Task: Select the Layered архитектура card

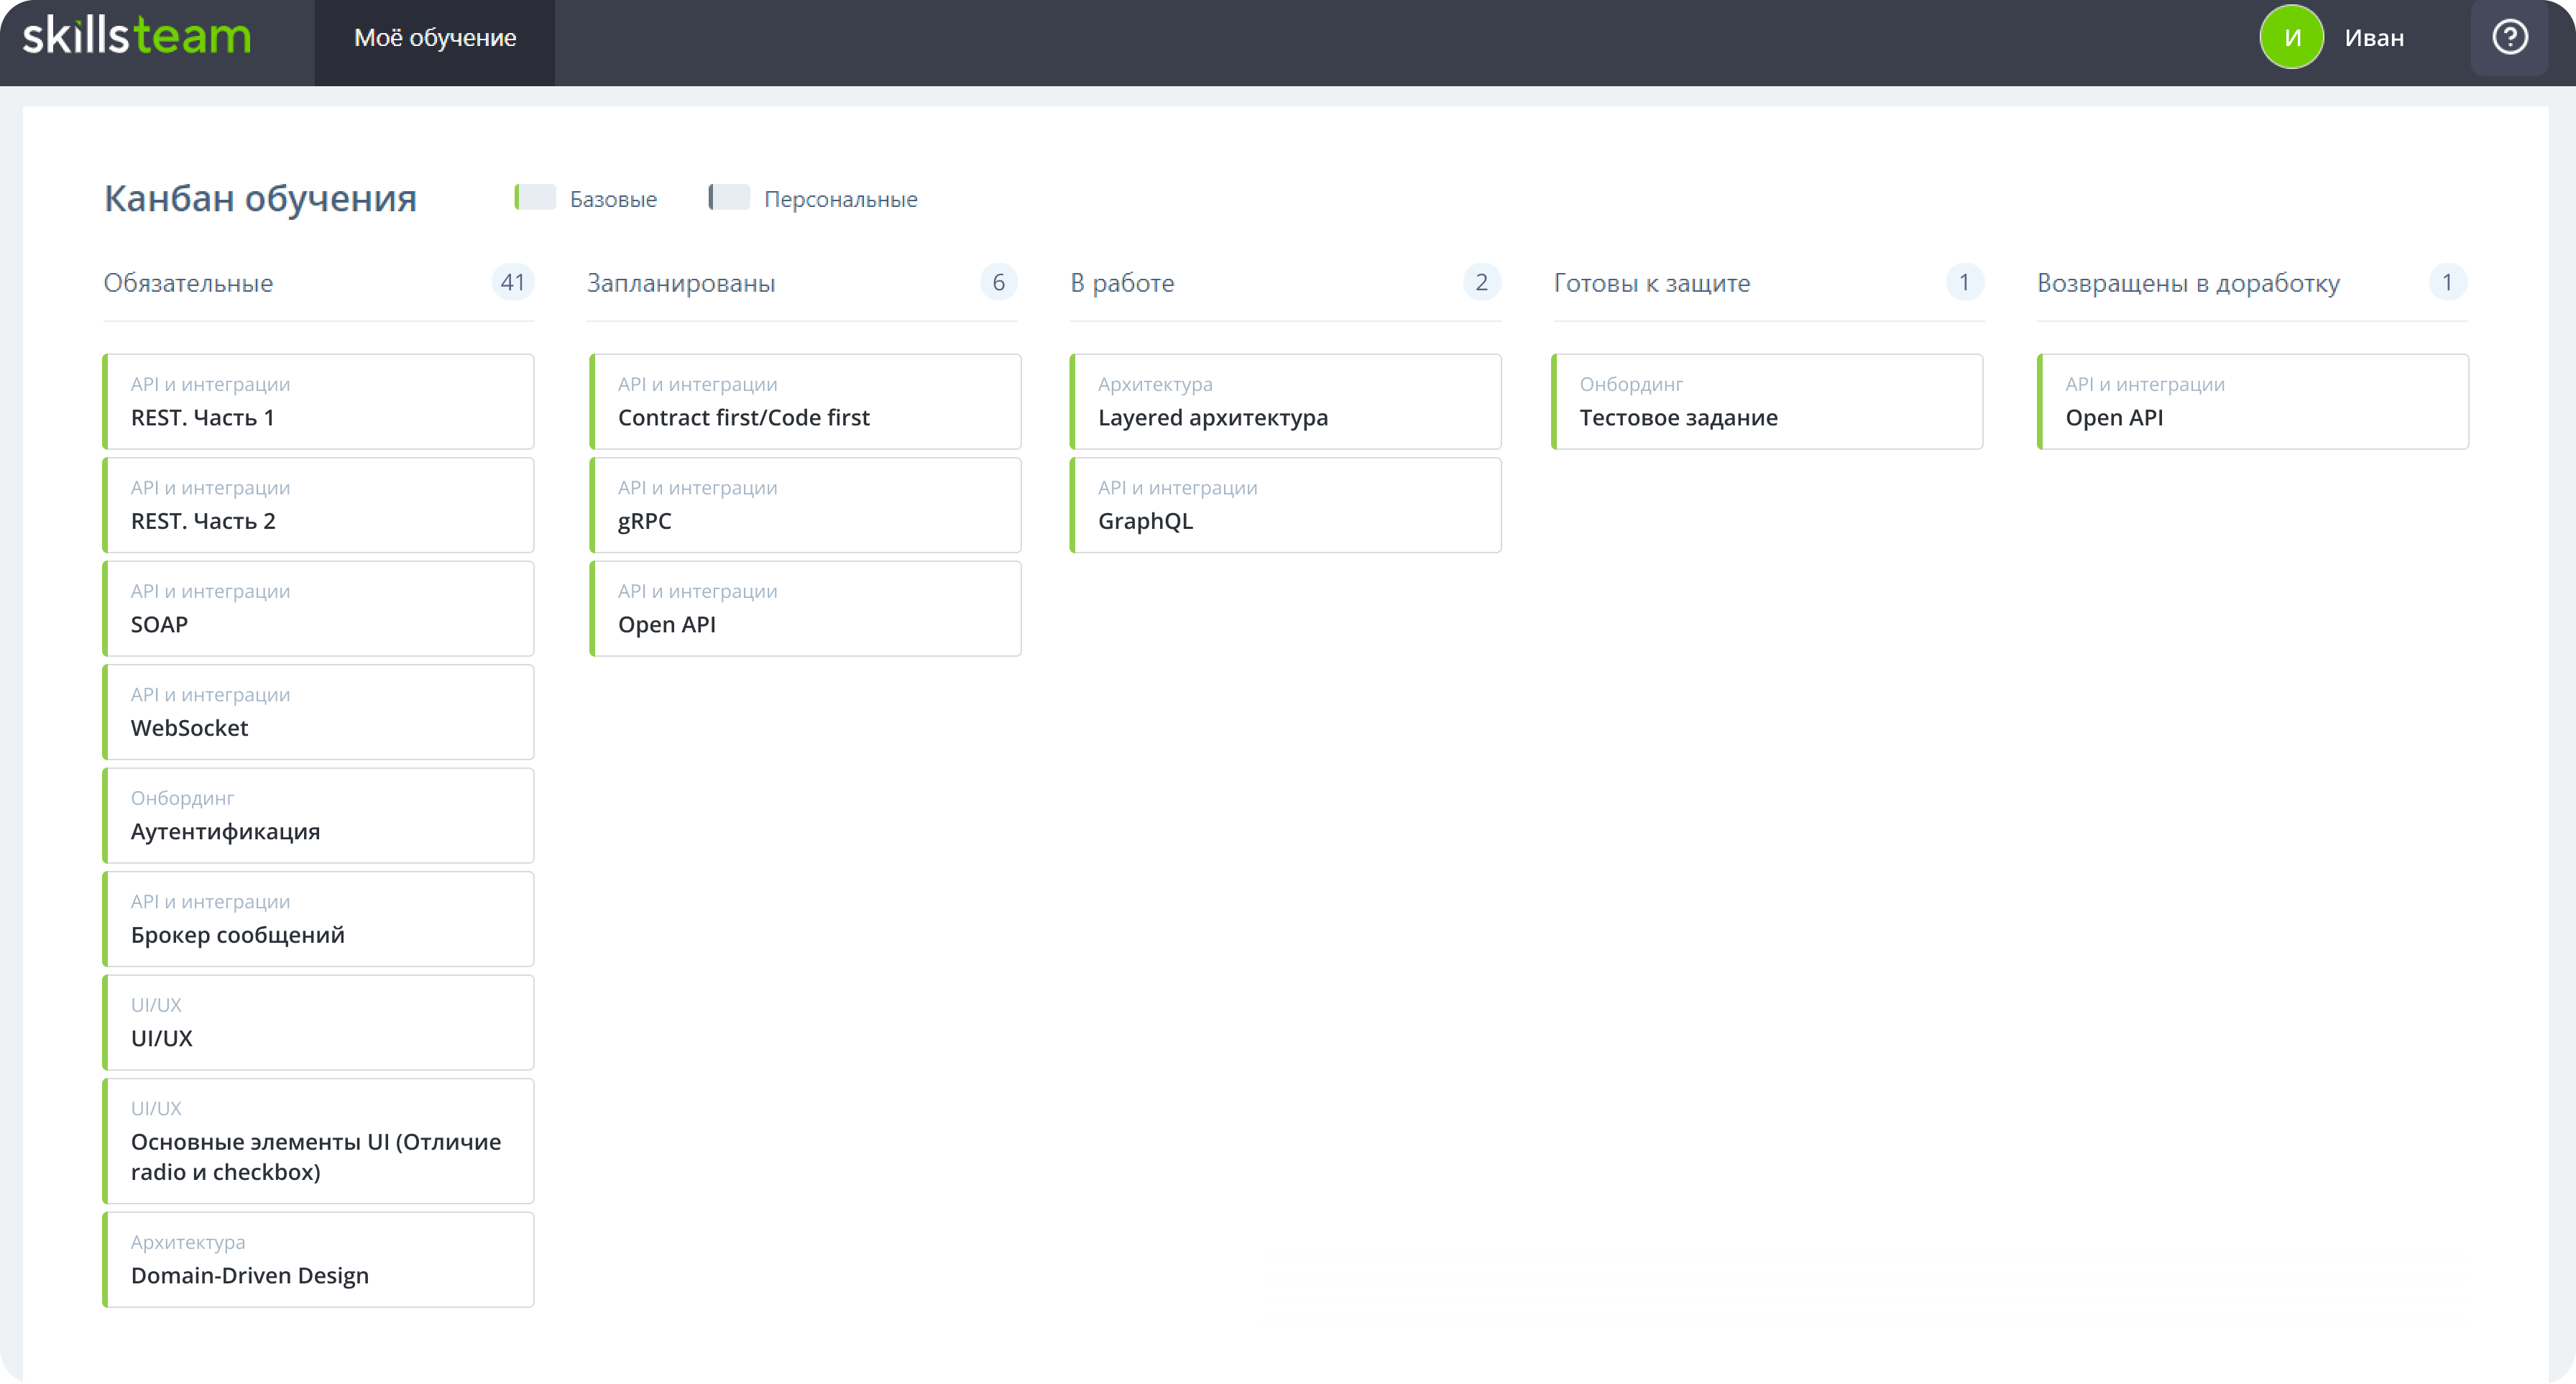Action: coord(1286,402)
